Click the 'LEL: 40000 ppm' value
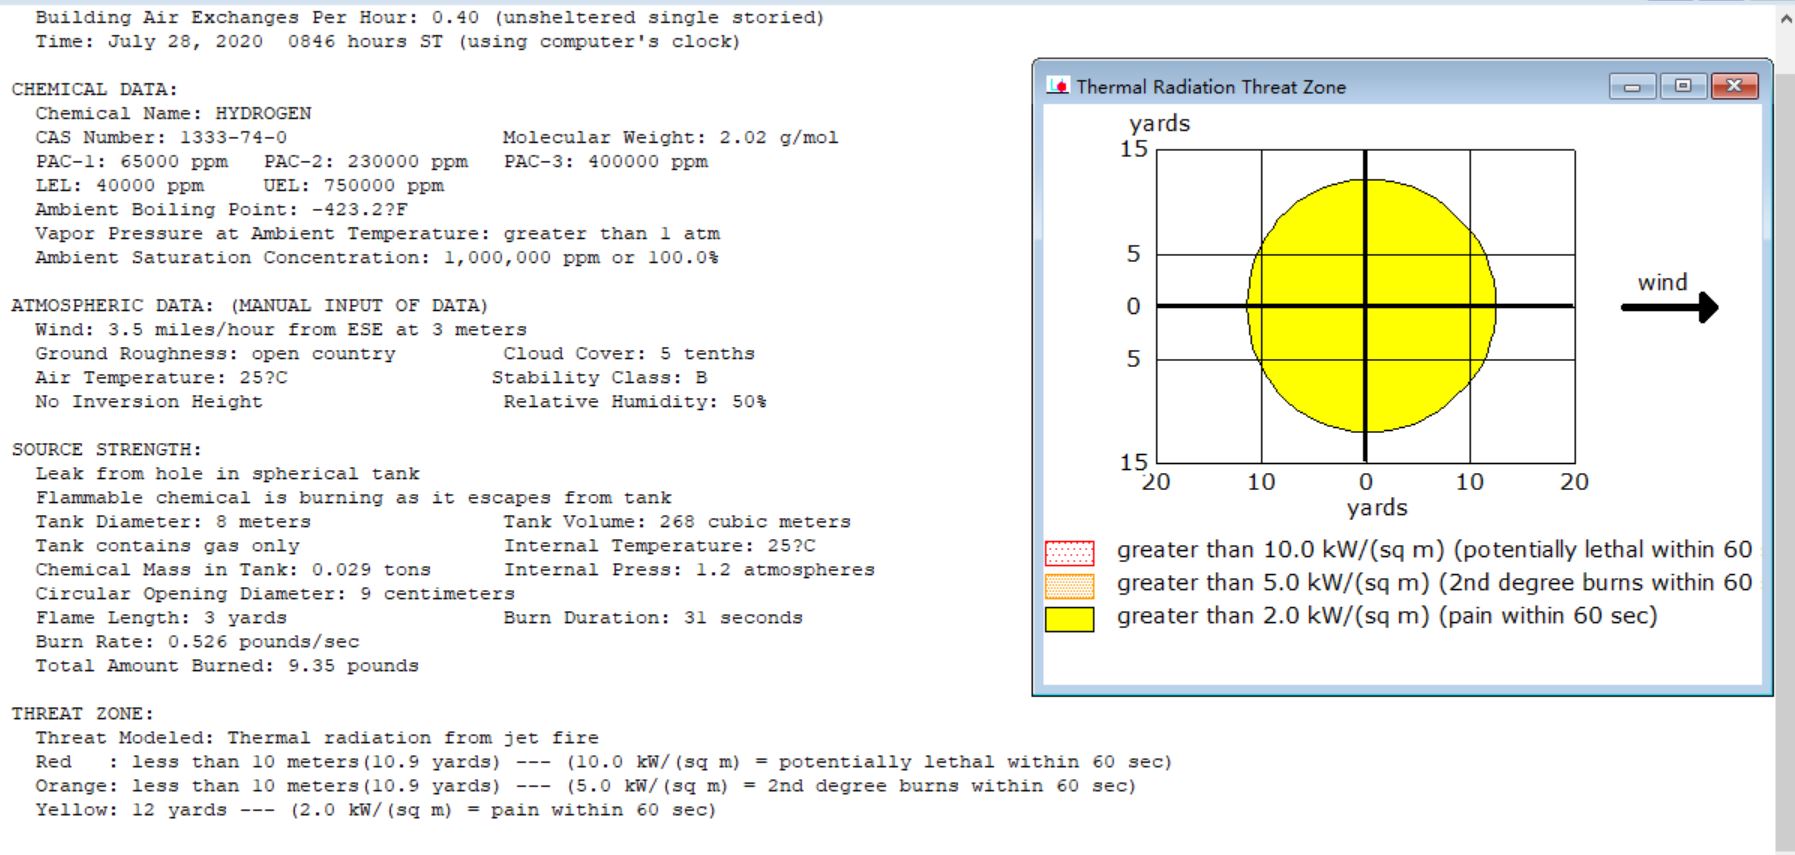The width and height of the screenshot is (1795, 855). [119, 185]
